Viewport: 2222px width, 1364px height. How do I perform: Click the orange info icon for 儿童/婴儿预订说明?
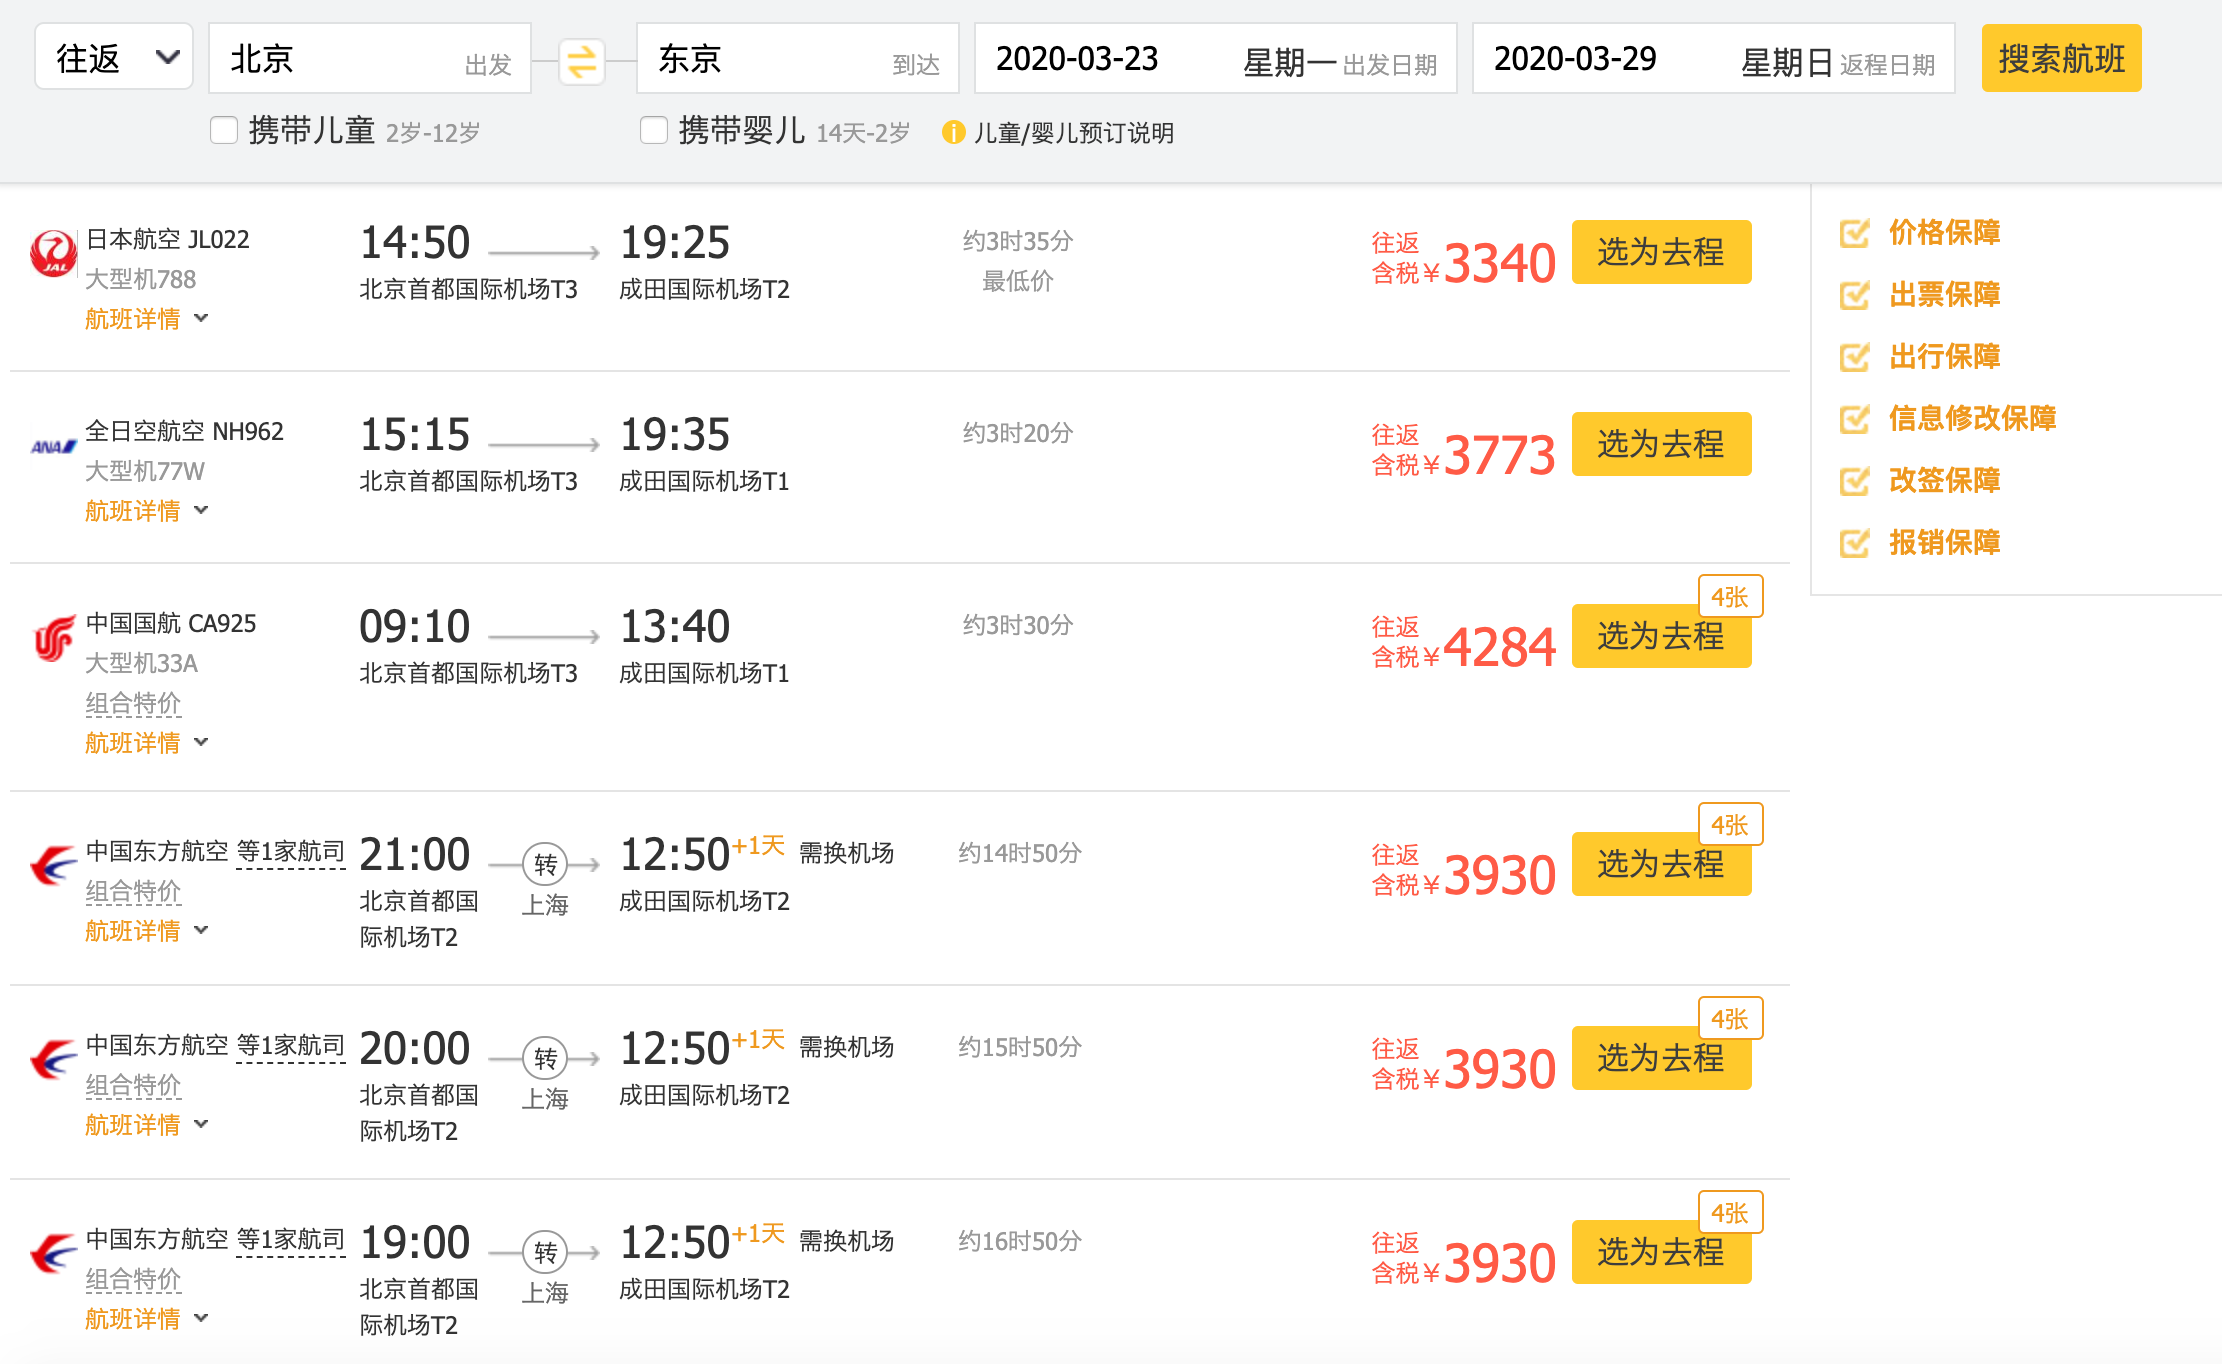coord(953,132)
